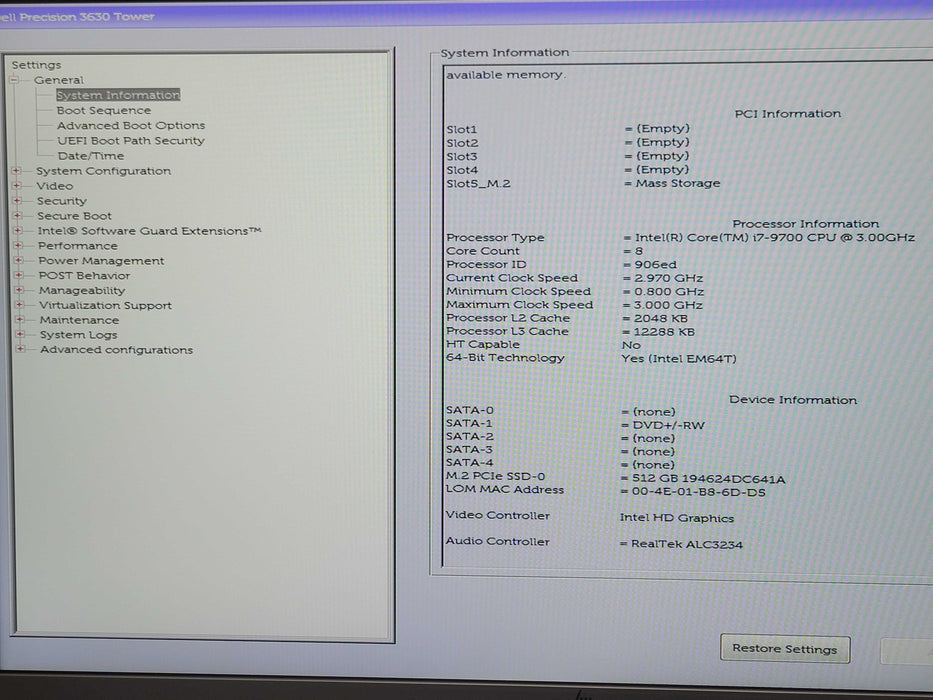Select the Virtualization Support label
This screenshot has height=700, width=933.
pos(105,305)
